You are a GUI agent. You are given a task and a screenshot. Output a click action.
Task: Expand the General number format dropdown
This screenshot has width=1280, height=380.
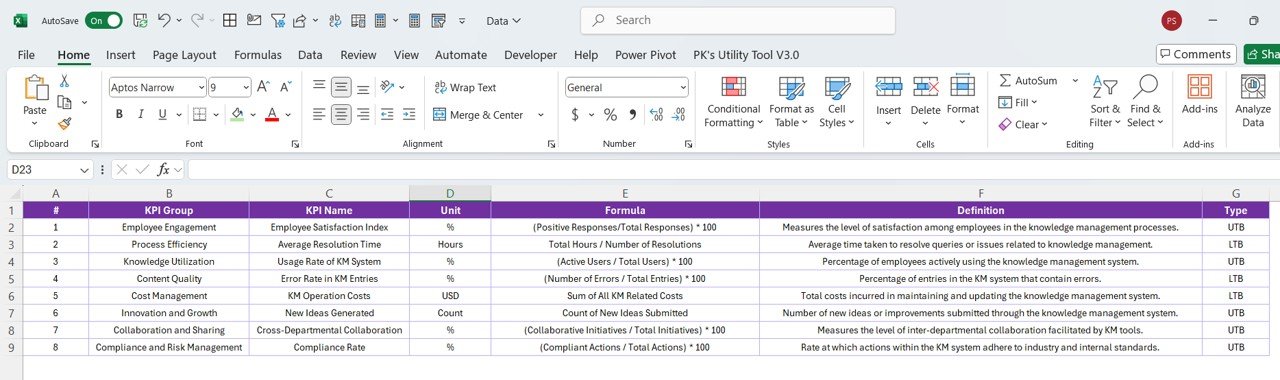click(627, 88)
